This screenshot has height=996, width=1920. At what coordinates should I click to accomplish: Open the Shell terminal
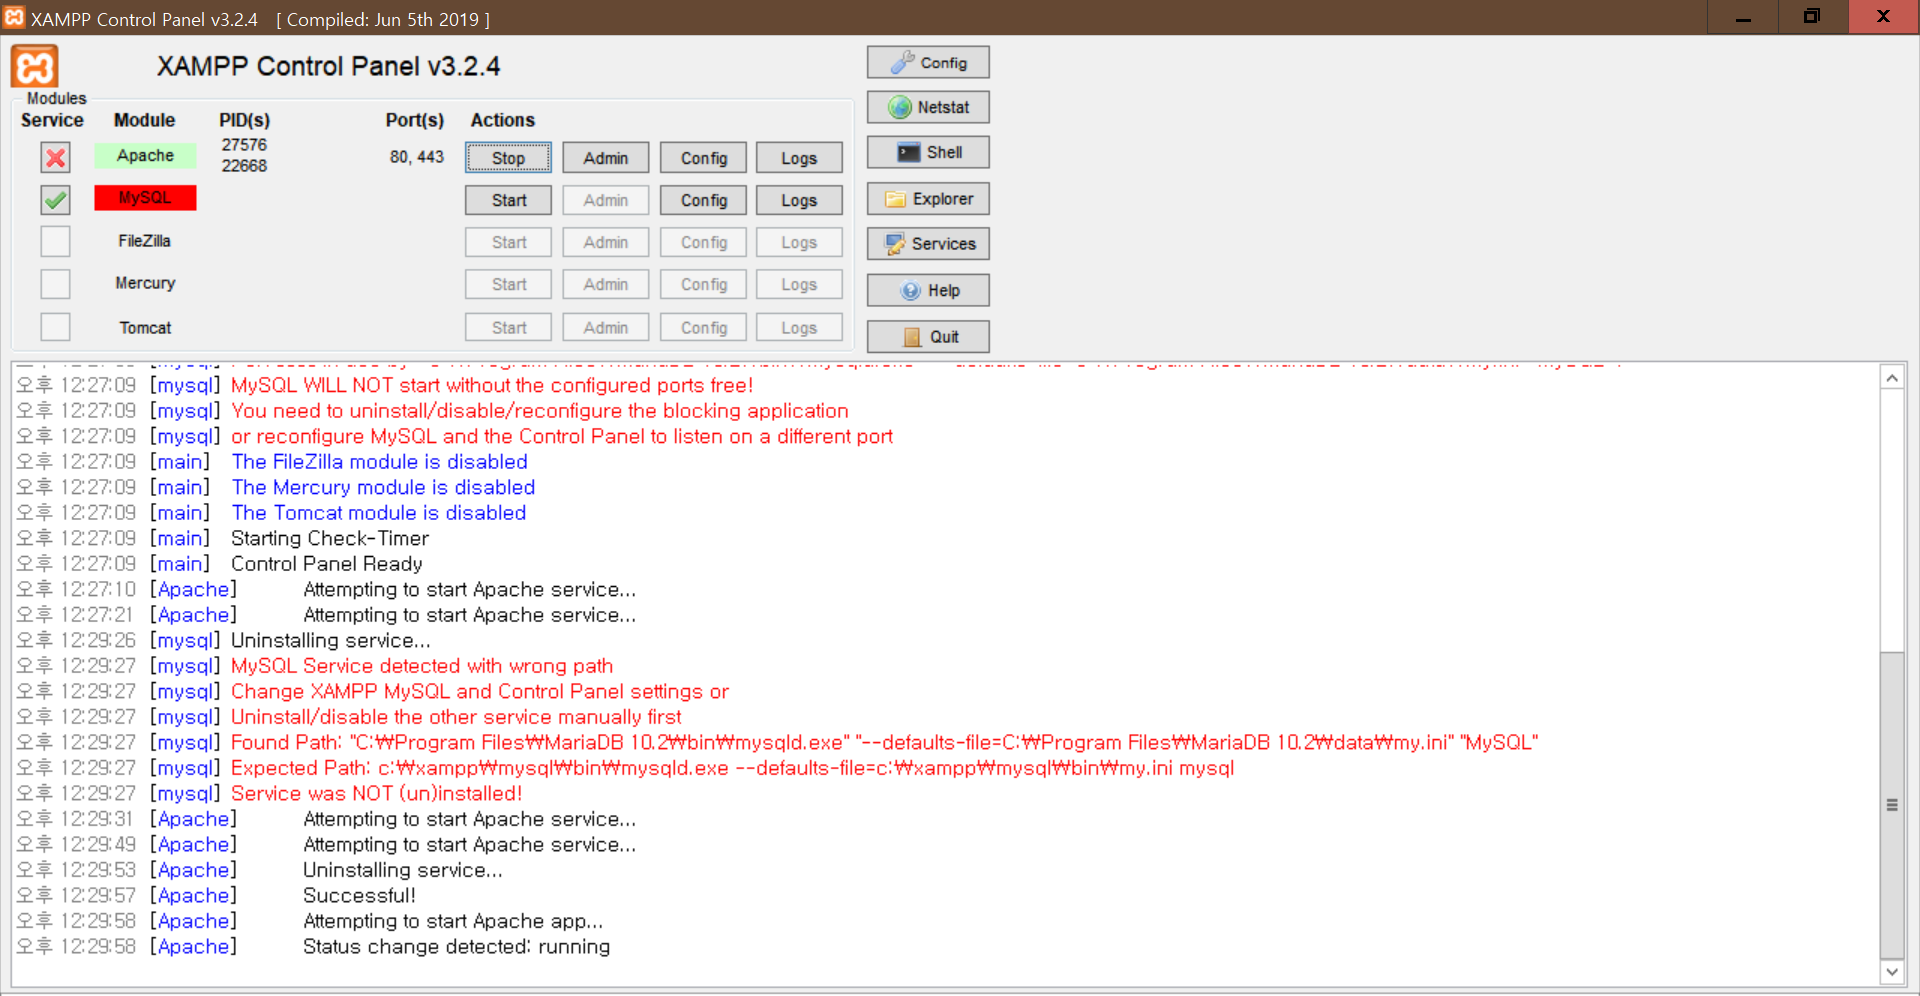pyautogui.click(x=928, y=152)
